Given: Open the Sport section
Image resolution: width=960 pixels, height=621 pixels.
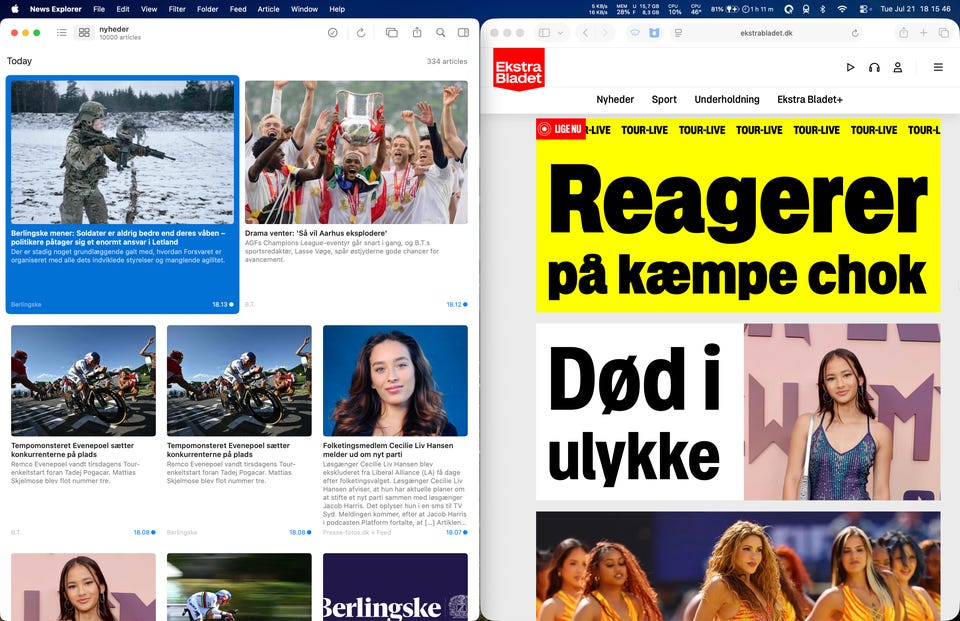Looking at the screenshot, I should pyautogui.click(x=664, y=99).
